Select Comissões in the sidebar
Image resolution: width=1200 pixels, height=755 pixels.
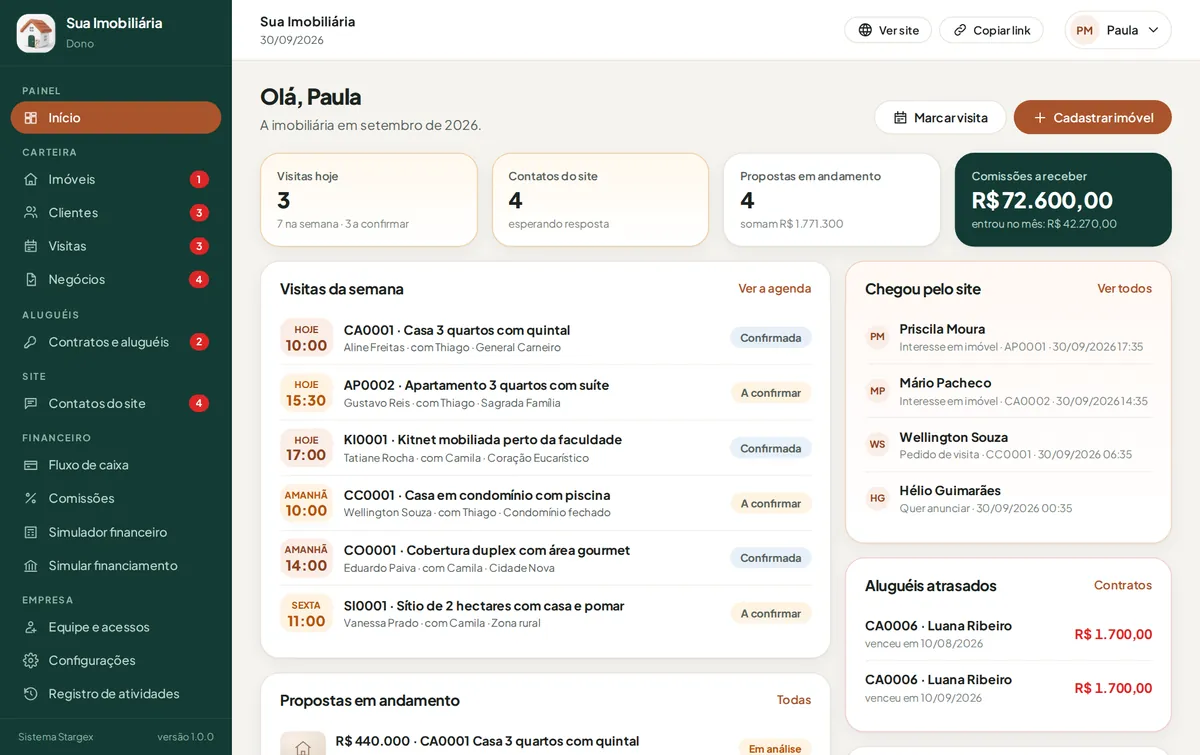[x=116, y=498]
